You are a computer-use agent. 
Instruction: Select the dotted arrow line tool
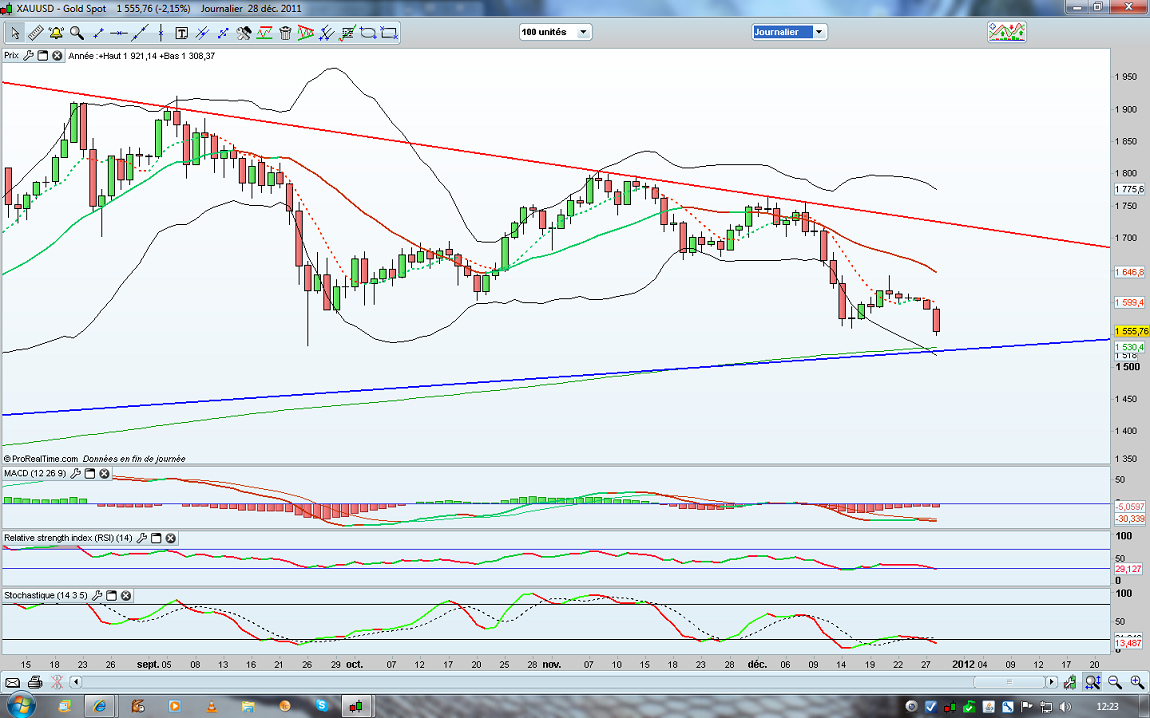click(x=223, y=33)
